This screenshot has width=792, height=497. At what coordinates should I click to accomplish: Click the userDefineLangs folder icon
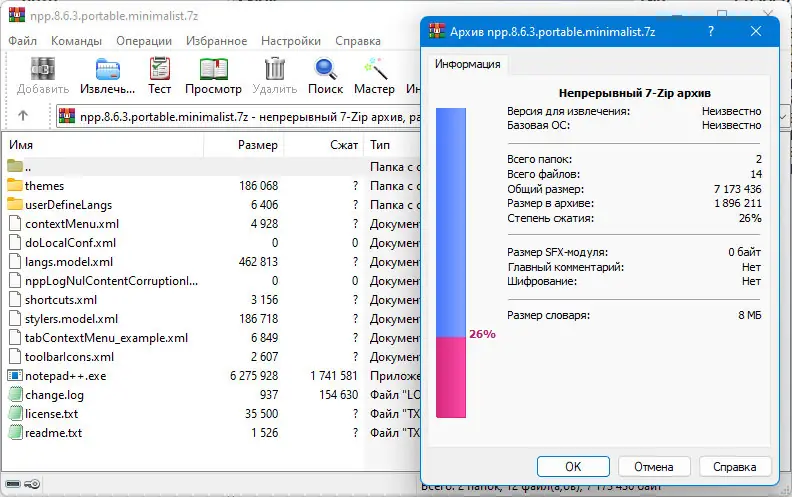15,204
